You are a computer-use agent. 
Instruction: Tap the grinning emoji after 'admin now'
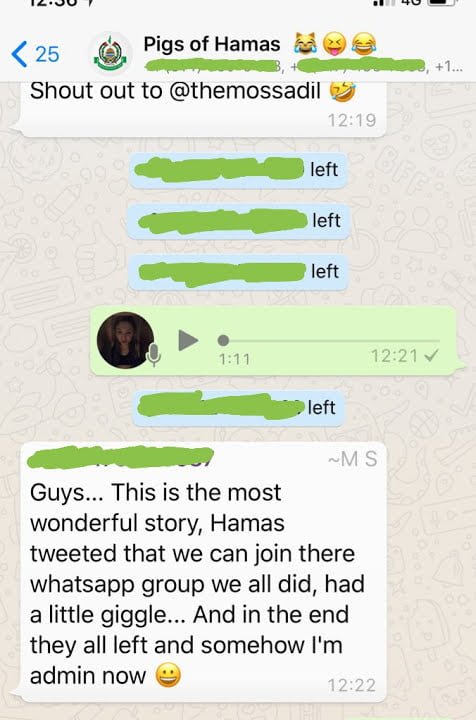point(168,675)
